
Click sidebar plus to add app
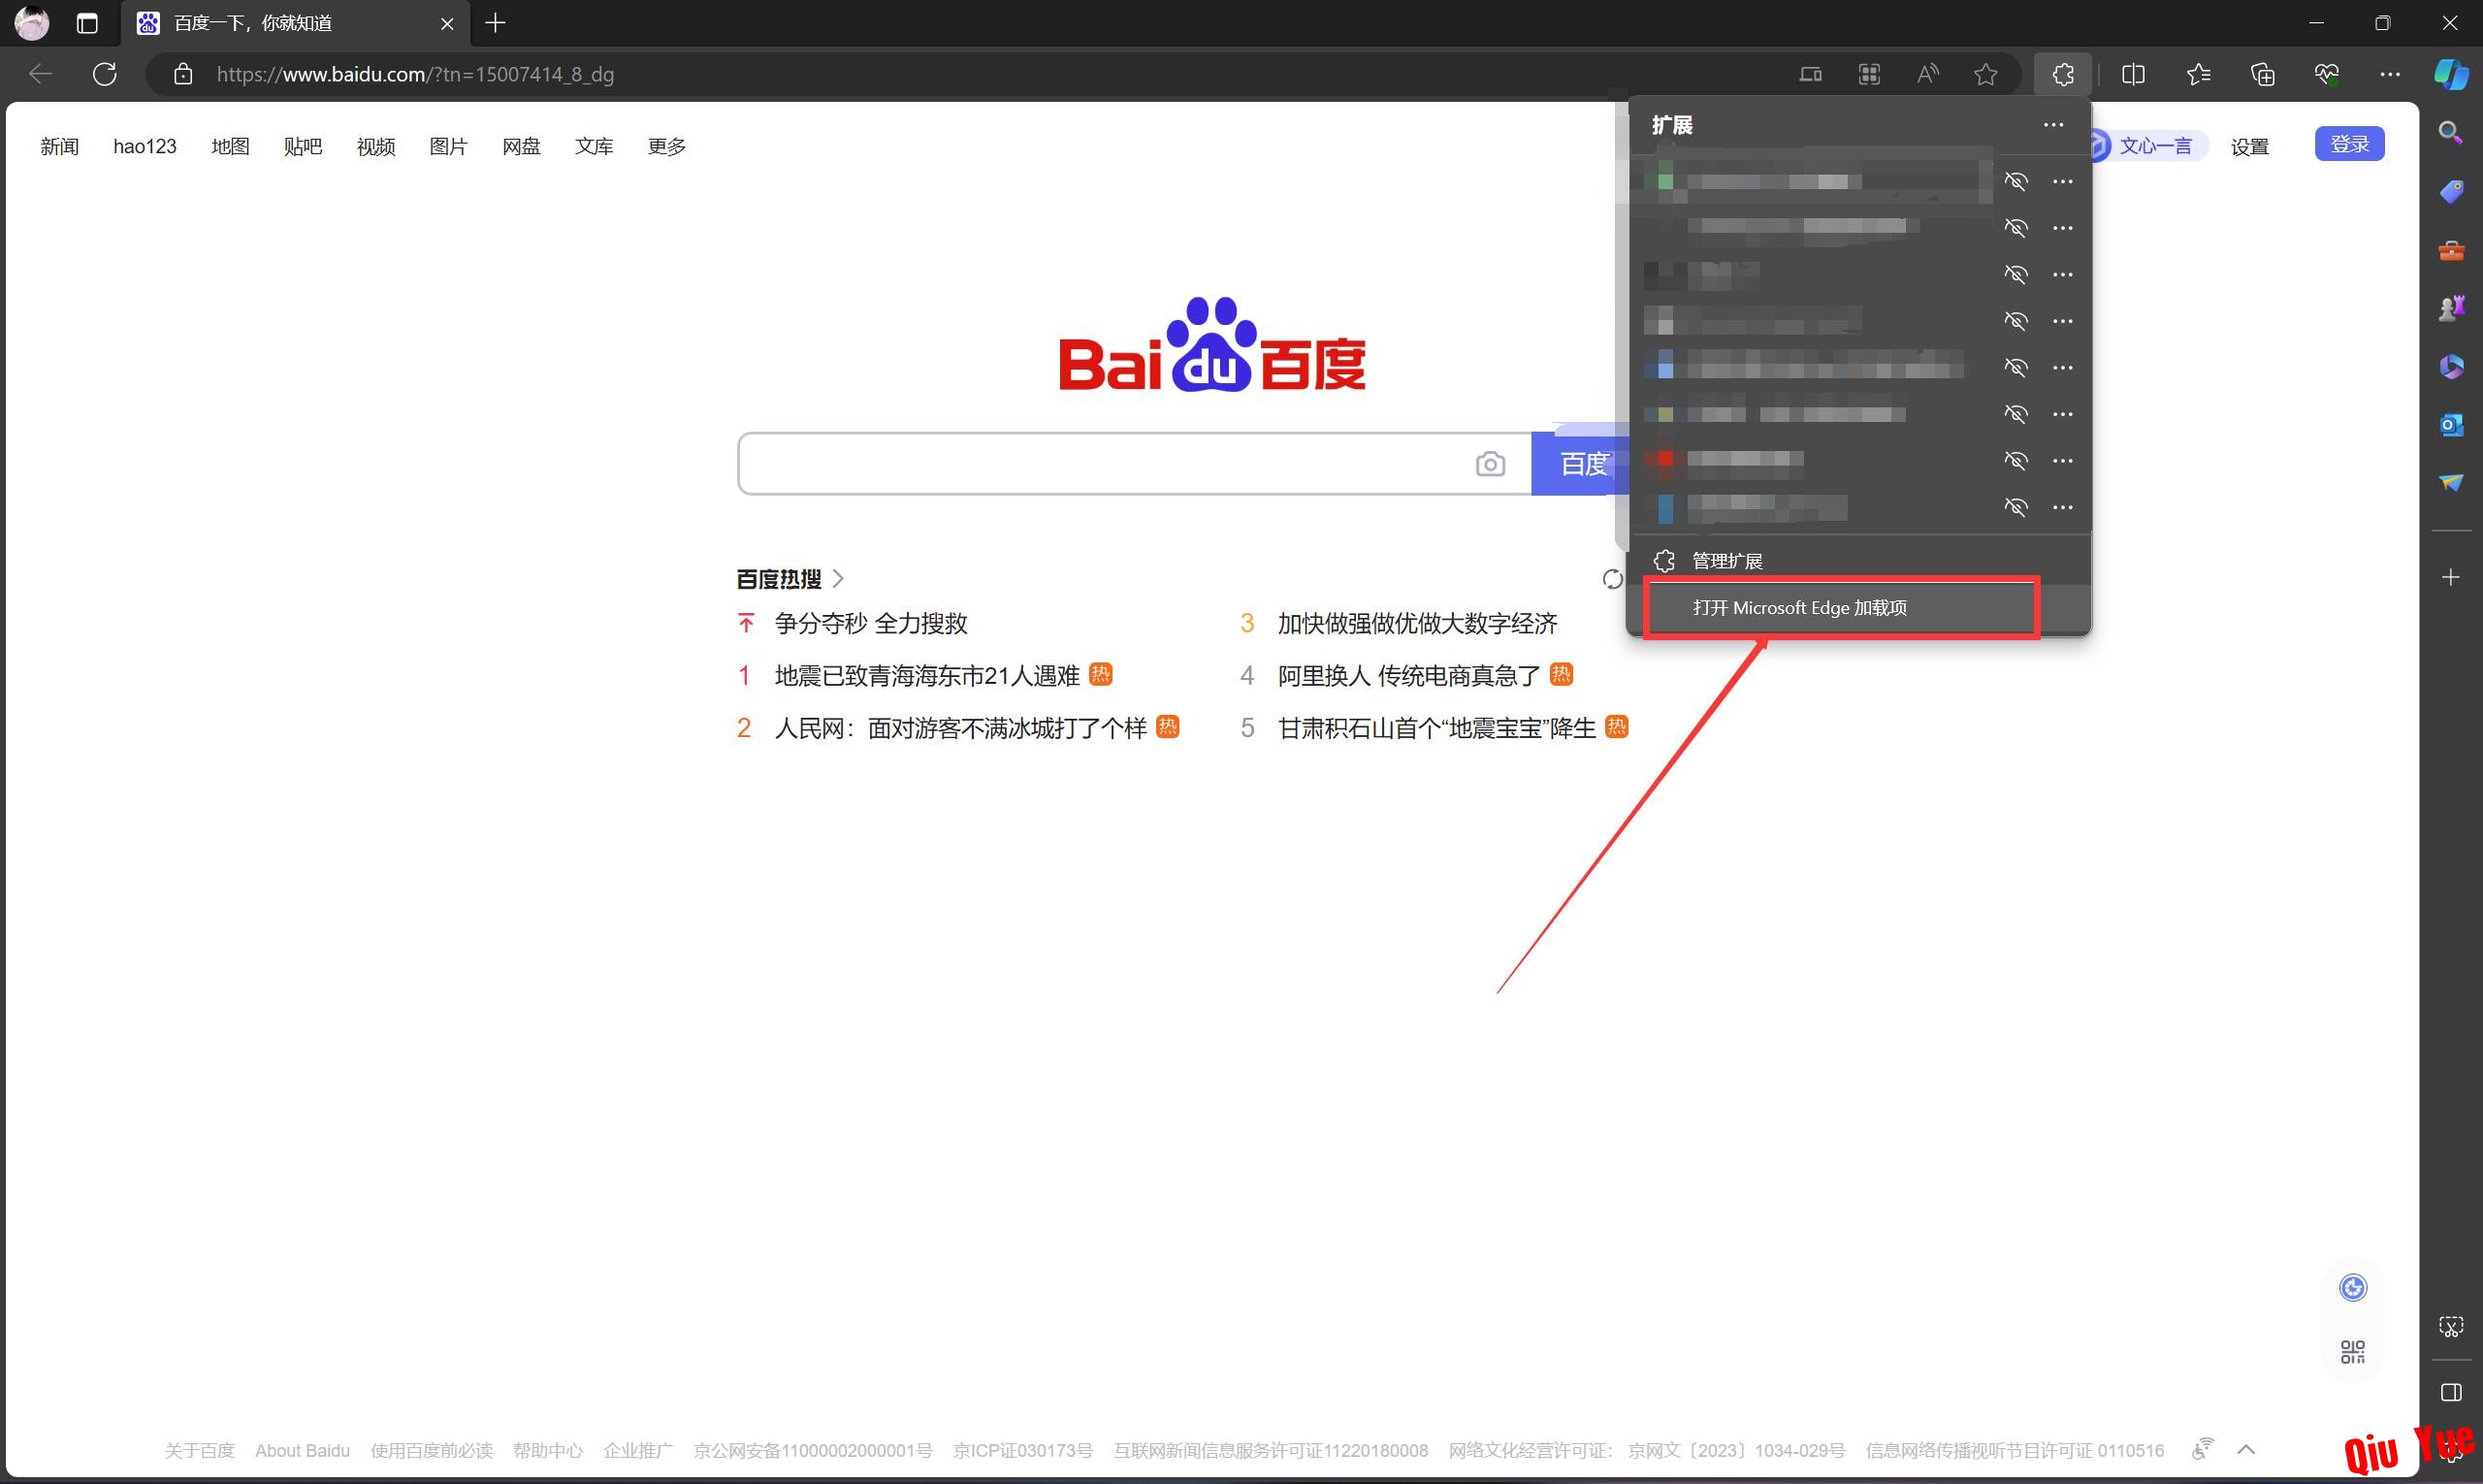[2451, 577]
